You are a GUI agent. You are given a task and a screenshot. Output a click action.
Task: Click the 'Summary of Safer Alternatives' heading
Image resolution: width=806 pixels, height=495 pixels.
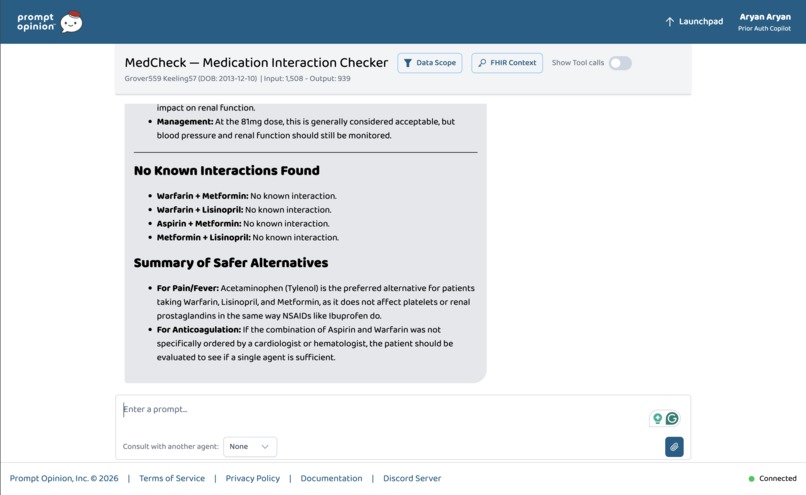(x=231, y=263)
